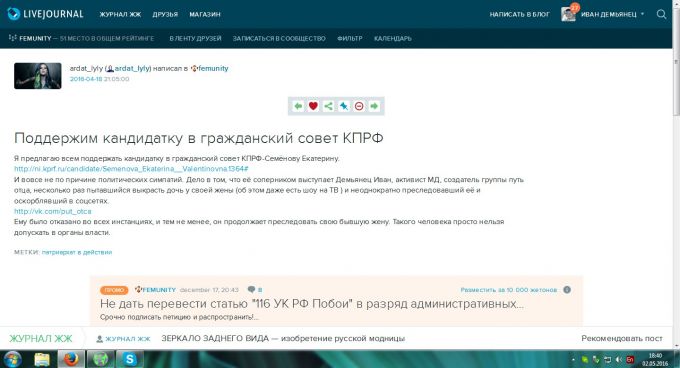Go to next post with right arrow
This screenshot has width=680, height=368.
[374, 106]
